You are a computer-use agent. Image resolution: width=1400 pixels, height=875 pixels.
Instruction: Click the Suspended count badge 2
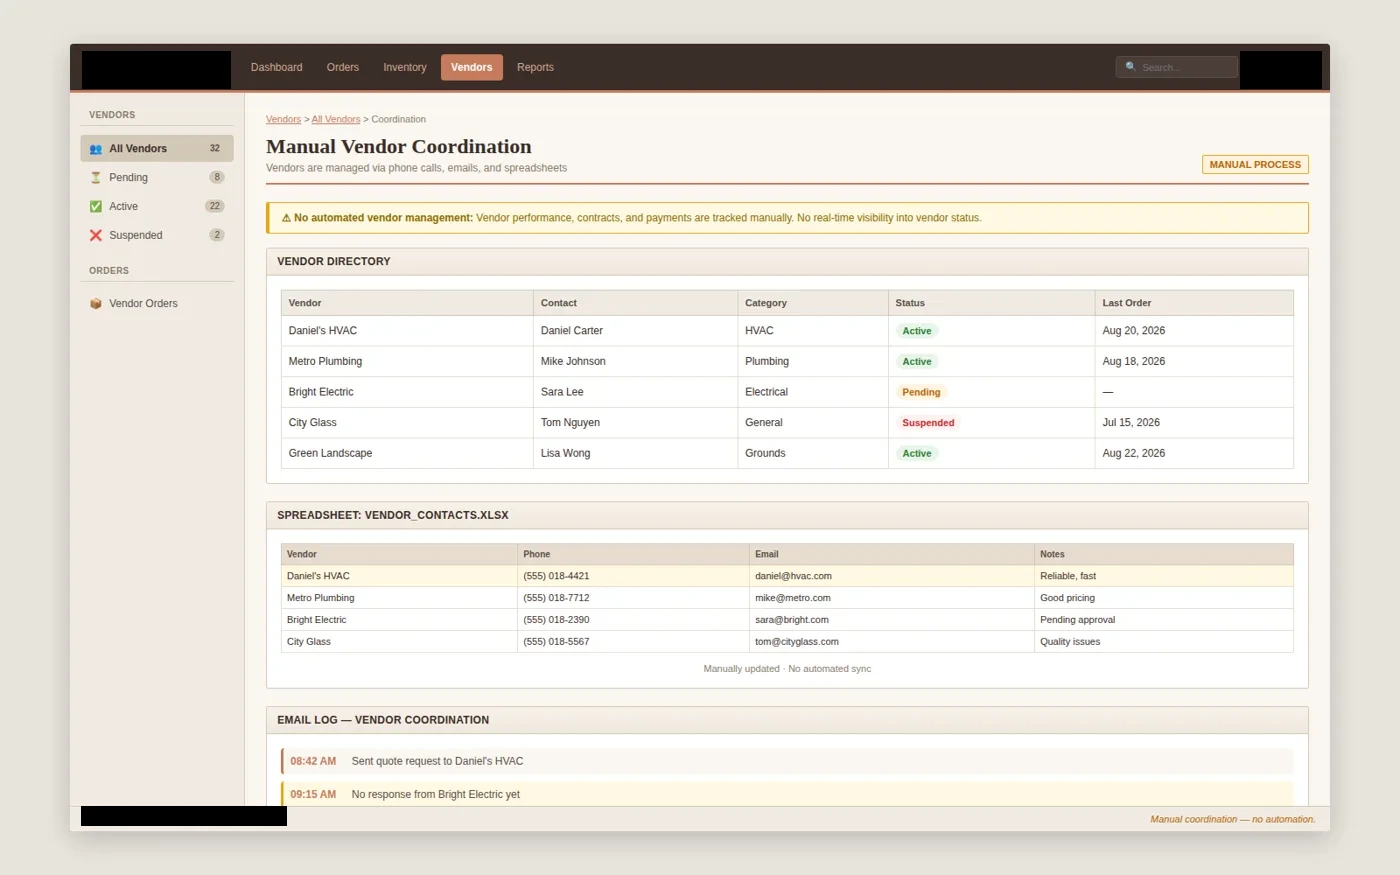[217, 235]
